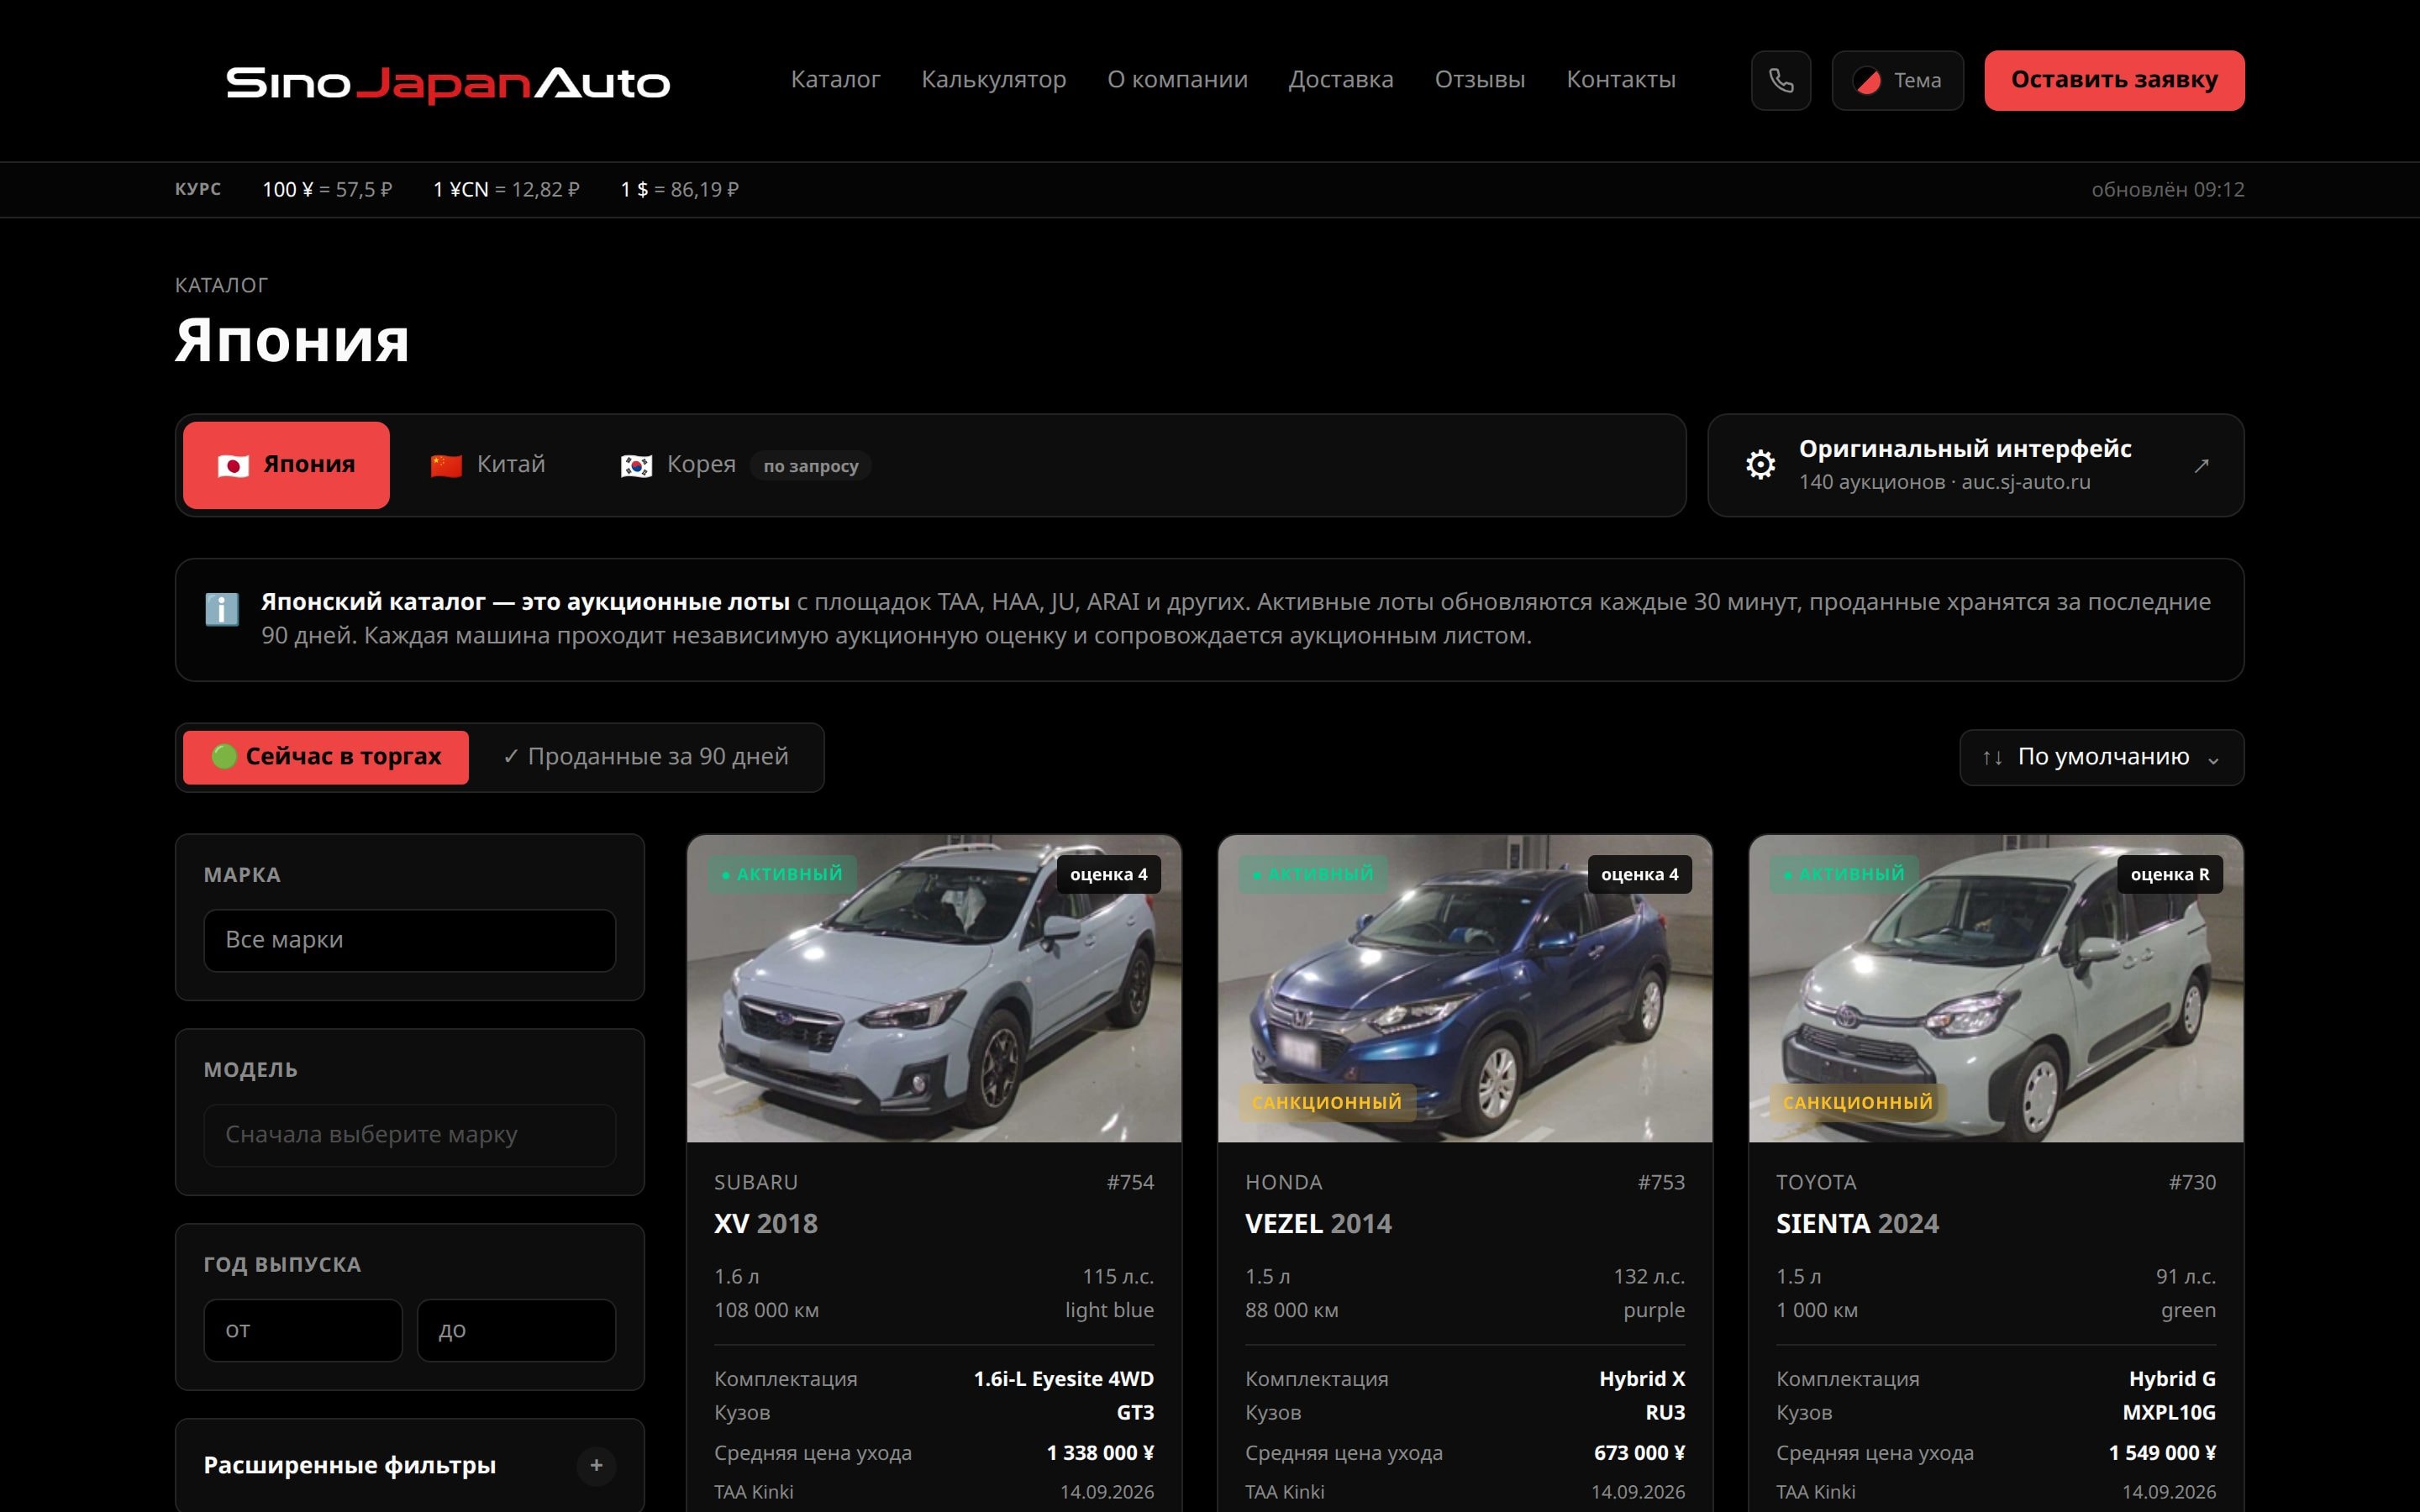This screenshot has width=2420, height=1512.
Task: Open the Доставка menu item
Action: click(1340, 79)
